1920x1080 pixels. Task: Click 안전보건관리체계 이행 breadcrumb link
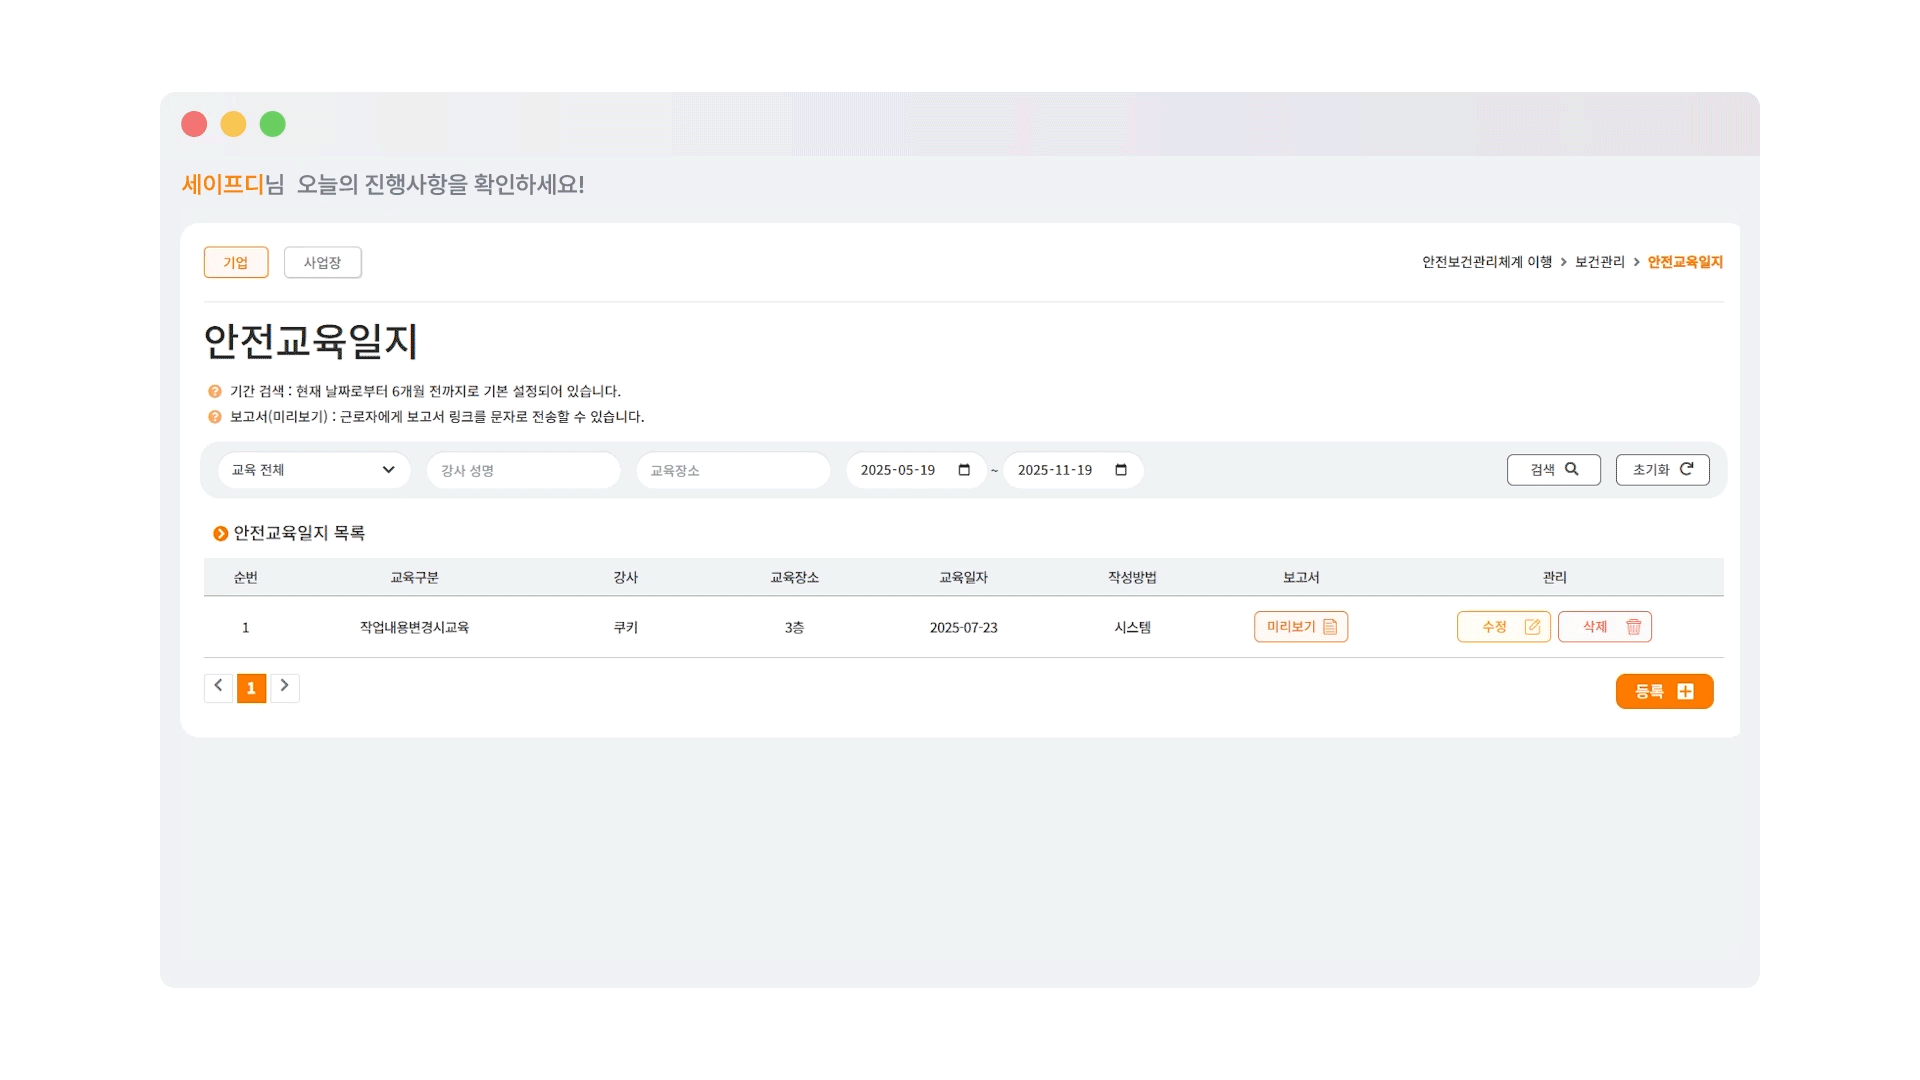1487,262
